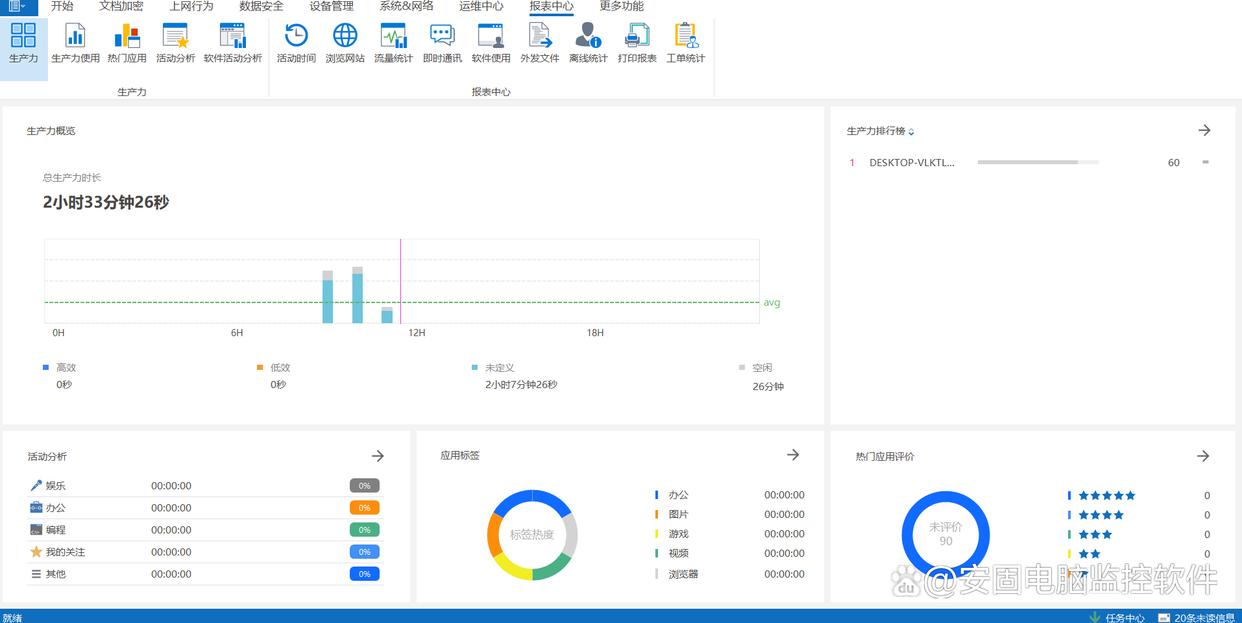
Task: Open the 生产力使用 report icon
Action: coord(75,42)
